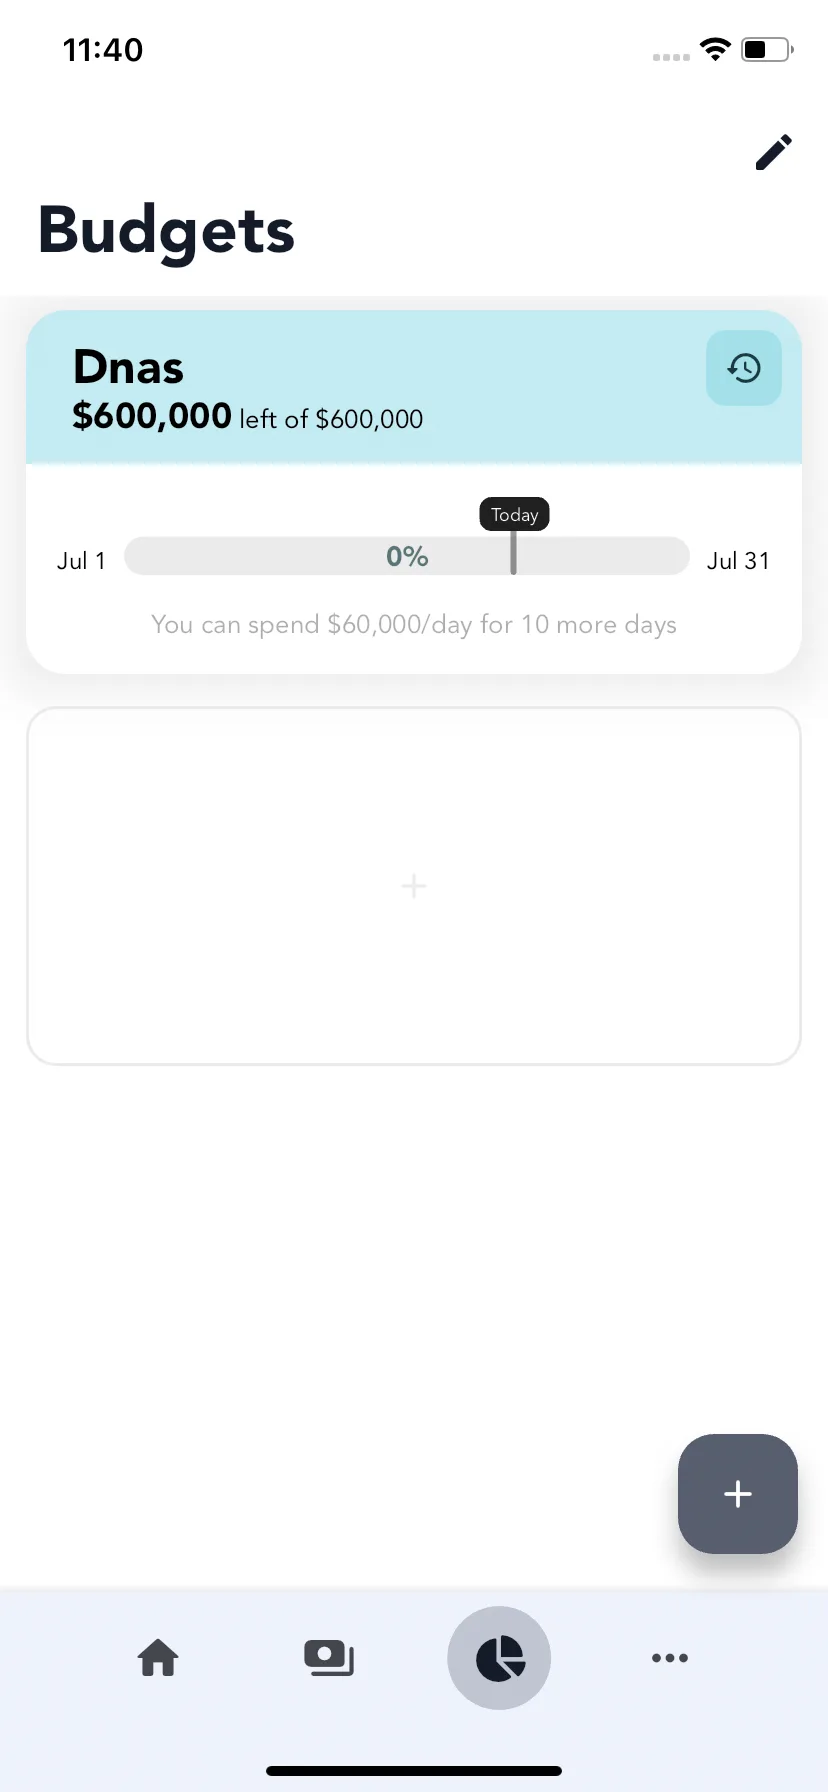828x1792 pixels.
Task: Click the Budgets page heading
Action: click(166, 231)
